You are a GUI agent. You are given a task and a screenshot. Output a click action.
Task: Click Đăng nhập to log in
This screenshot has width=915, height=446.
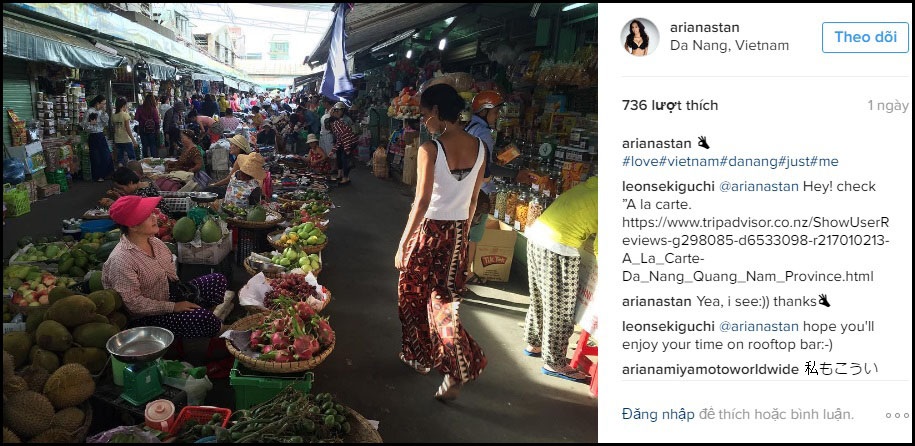point(658,415)
